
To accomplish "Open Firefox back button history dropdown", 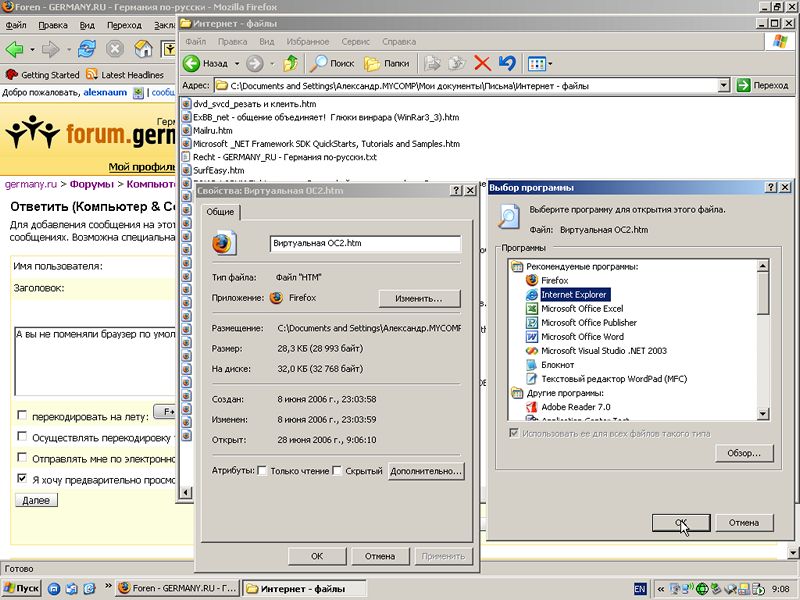I will (32, 49).
